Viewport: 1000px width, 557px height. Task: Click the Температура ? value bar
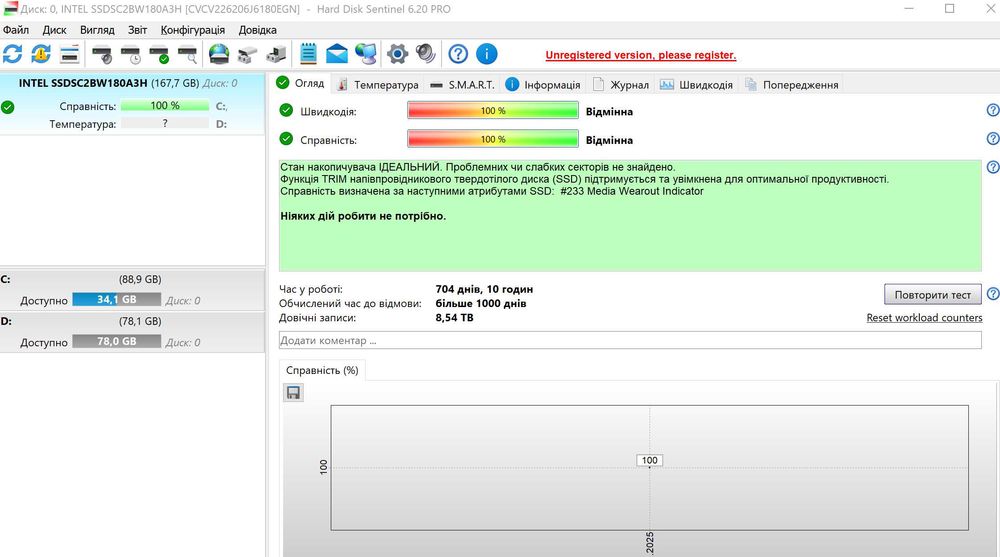tap(165, 124)
